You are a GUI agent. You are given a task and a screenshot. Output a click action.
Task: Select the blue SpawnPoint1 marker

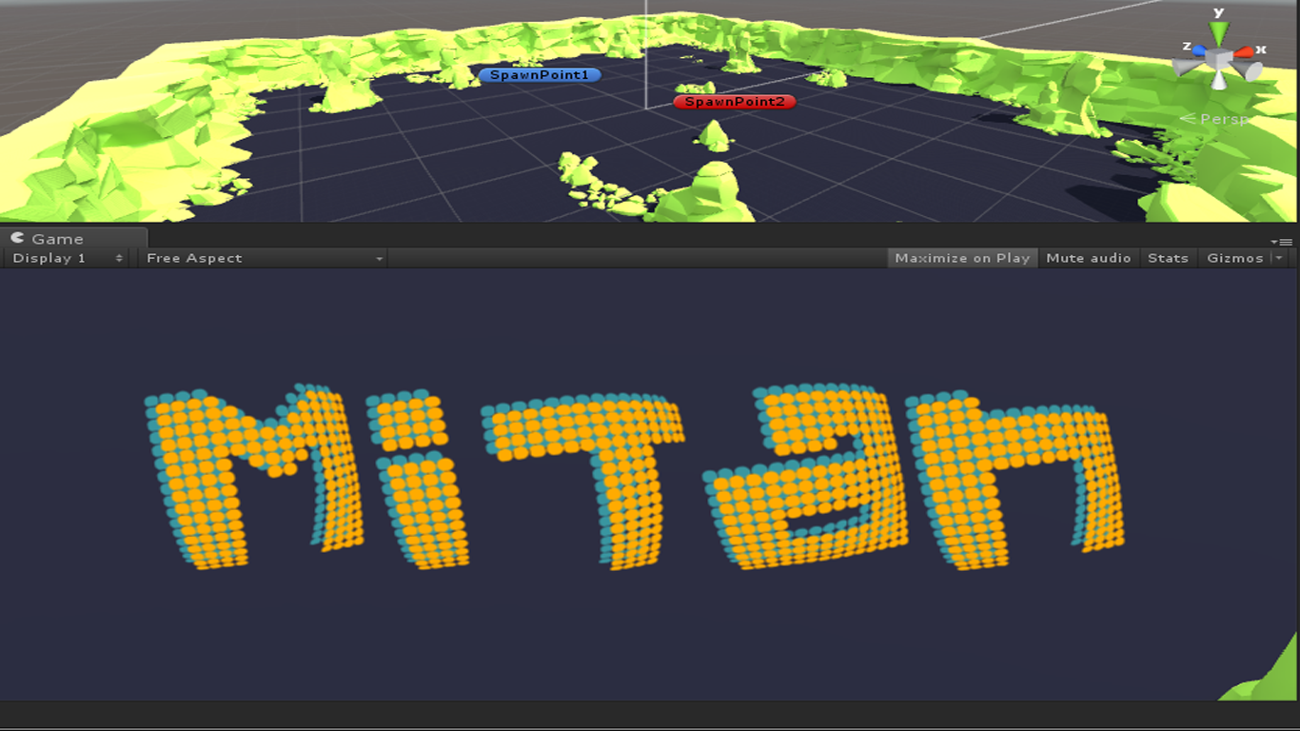click(539, 75)
